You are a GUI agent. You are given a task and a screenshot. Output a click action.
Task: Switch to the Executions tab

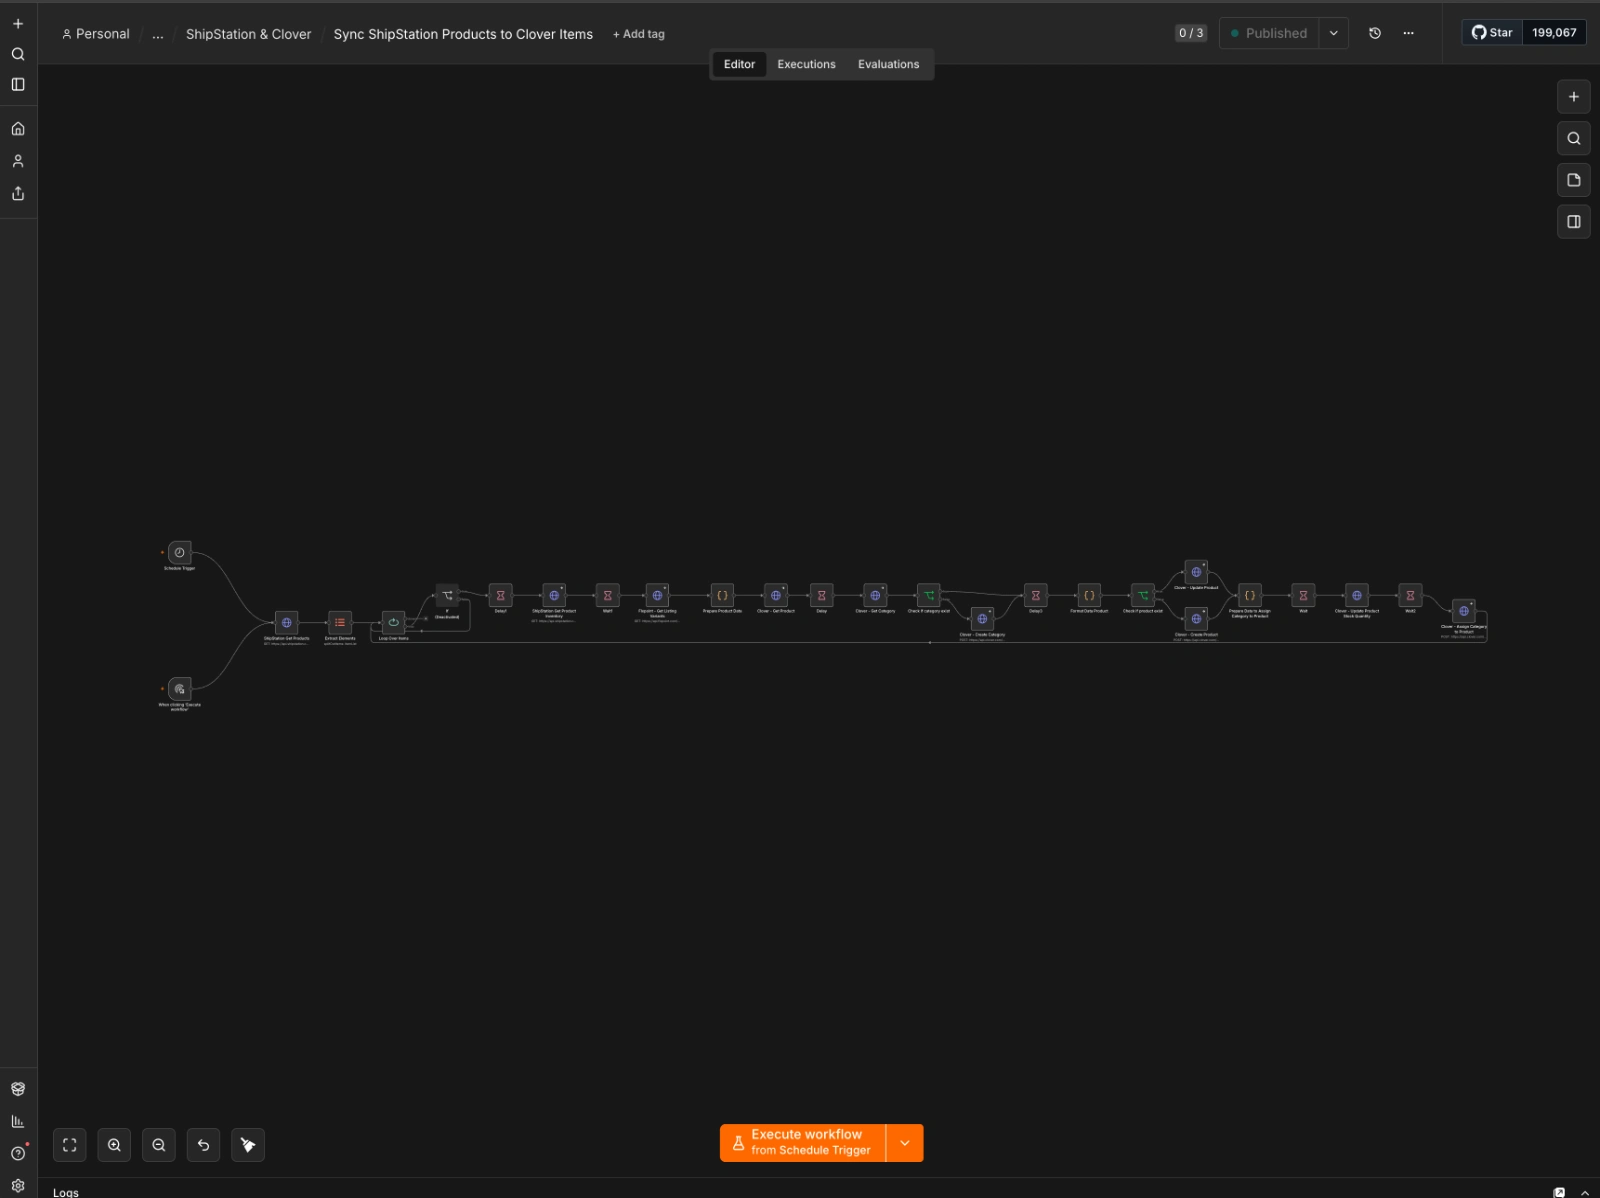(807, 64)
